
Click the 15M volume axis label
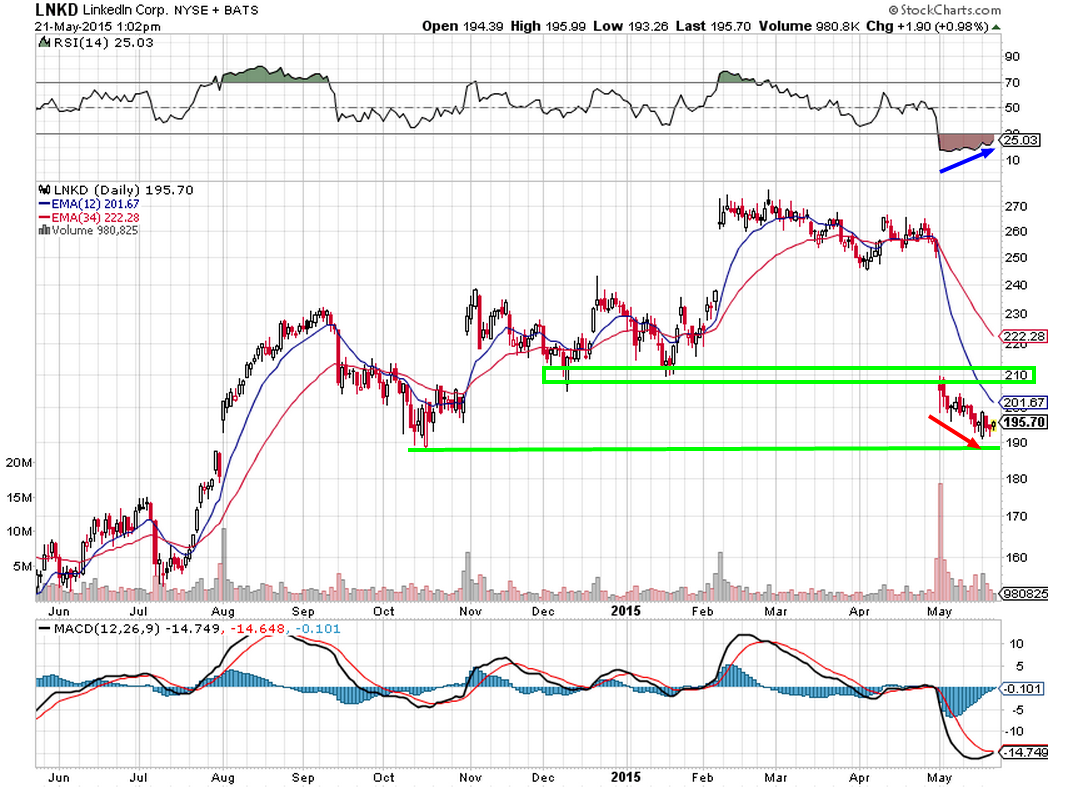point(19,498)
